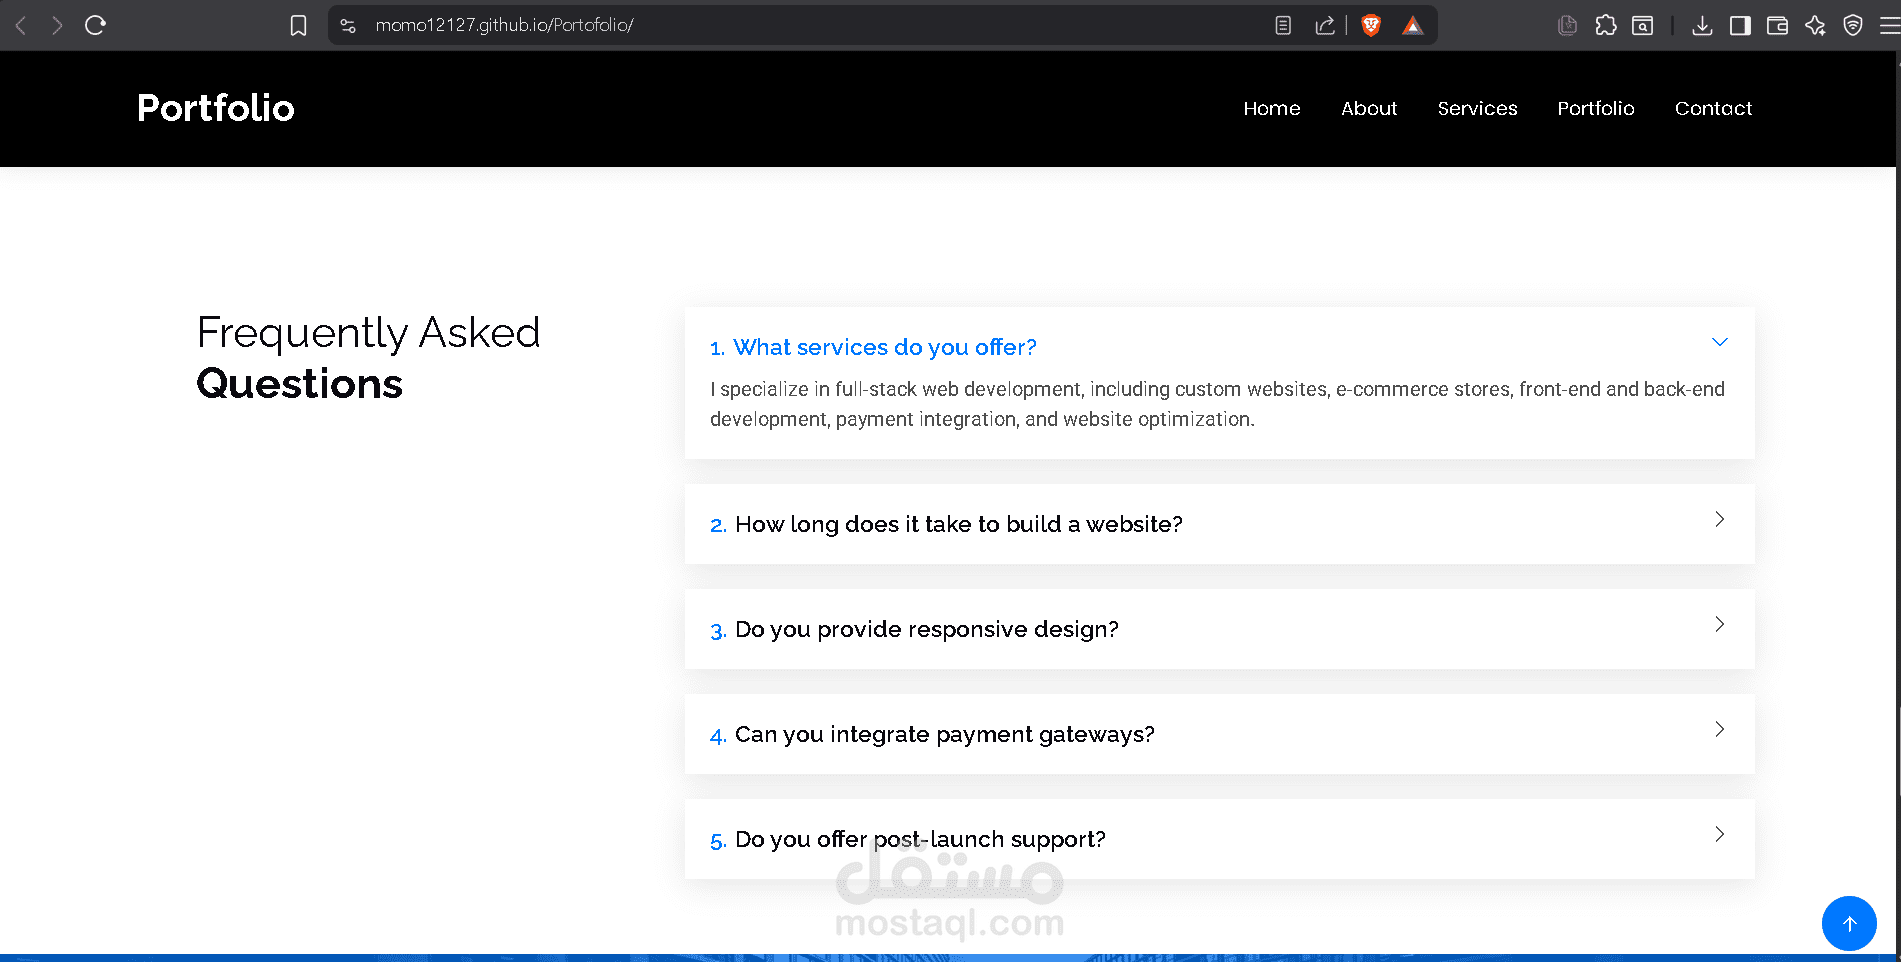Open Brave Shields lion icon
The height and width of the screenshot is (962, 1901).
[1371, 25]
